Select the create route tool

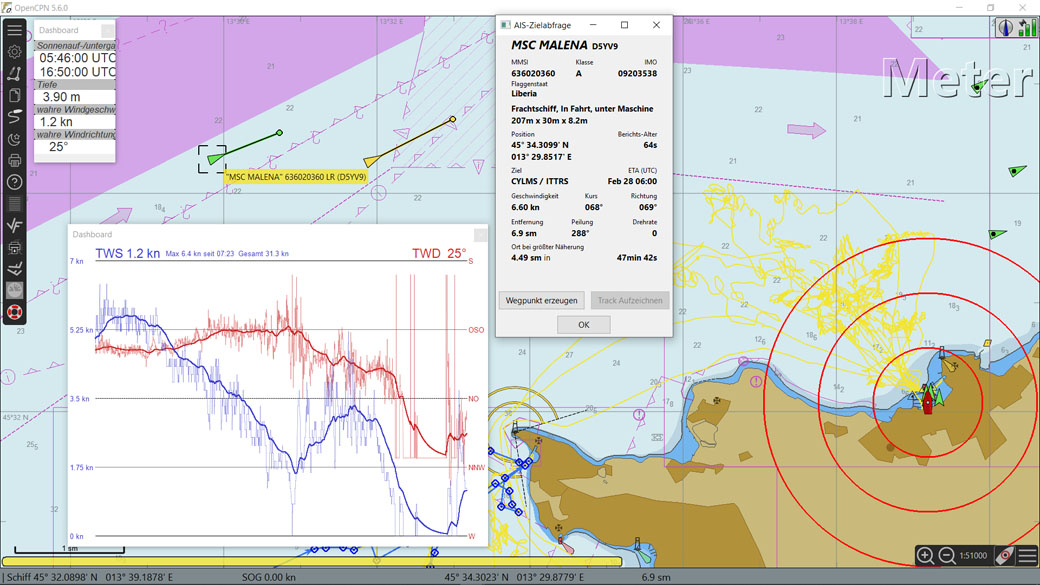[x=15, y=74]
